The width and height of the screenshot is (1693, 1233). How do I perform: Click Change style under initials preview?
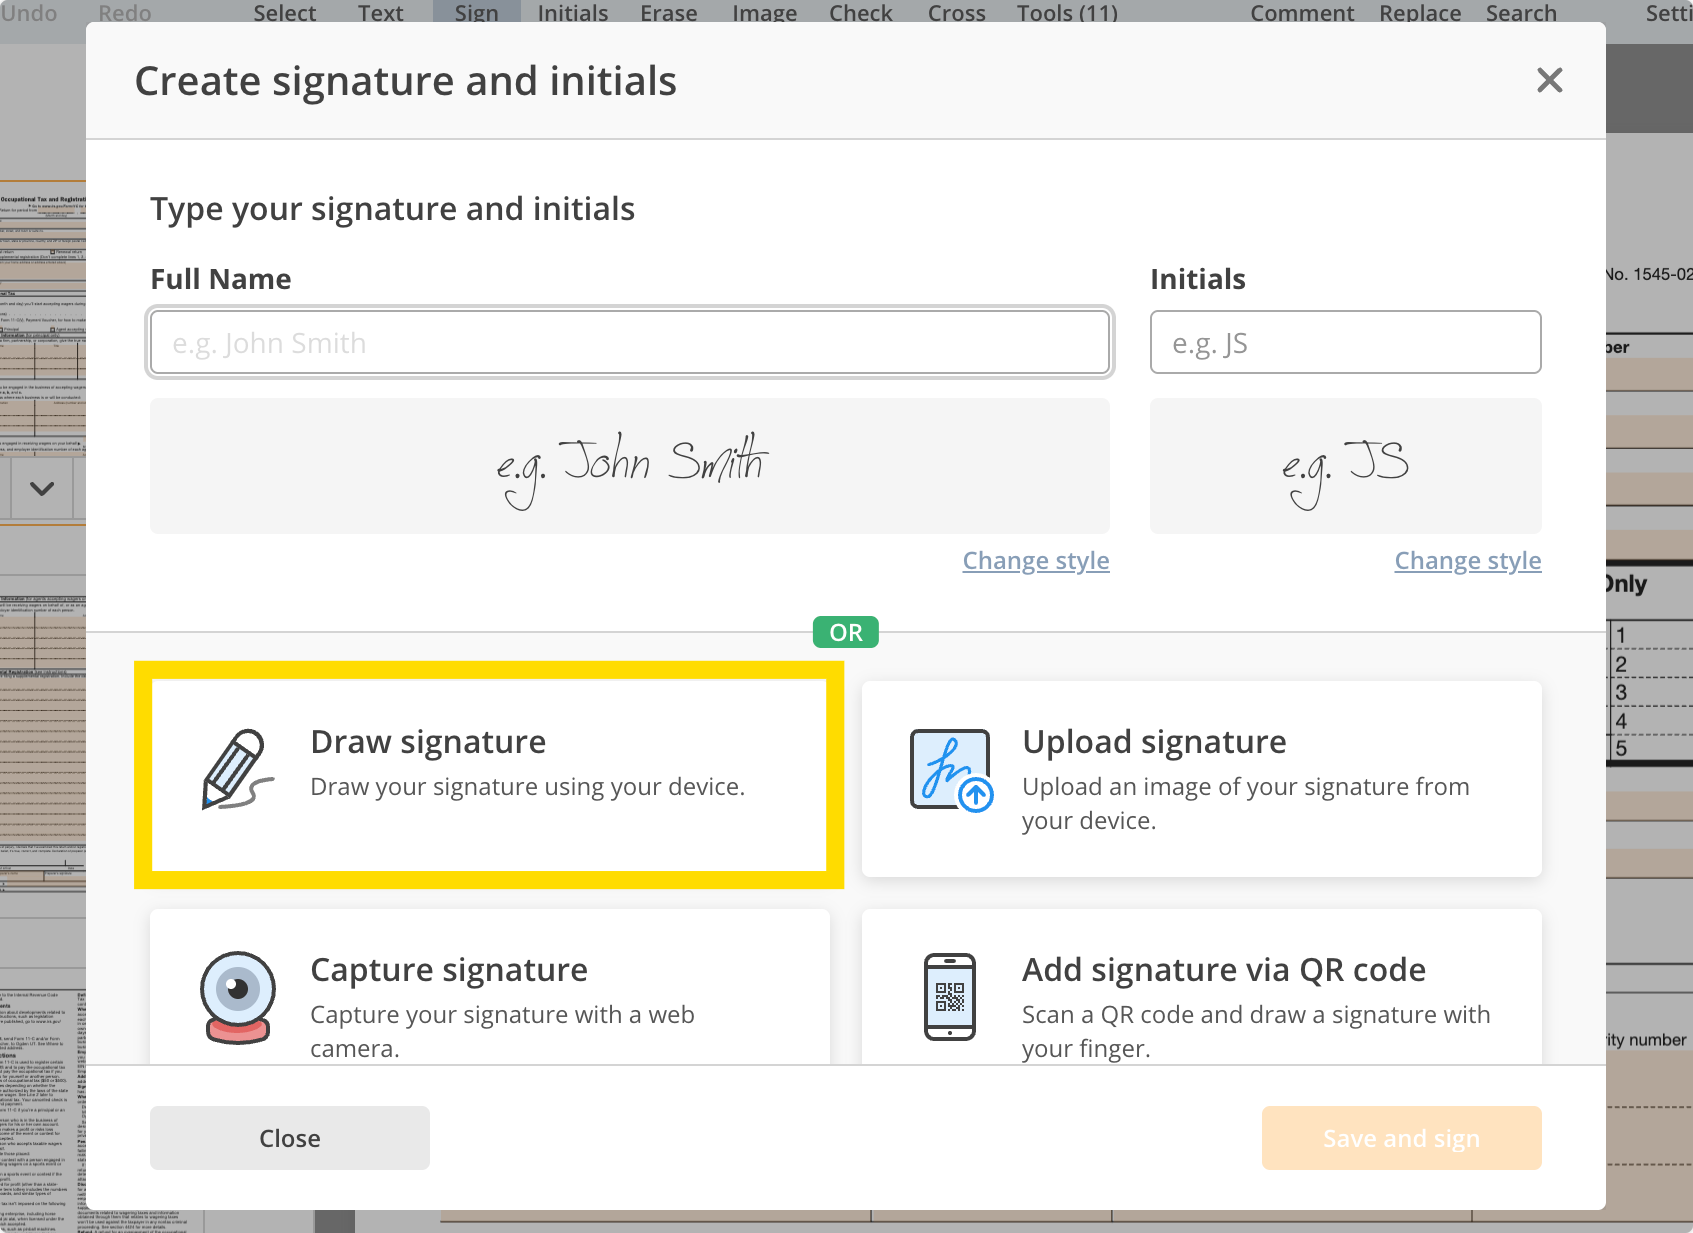pos(1468,560)
